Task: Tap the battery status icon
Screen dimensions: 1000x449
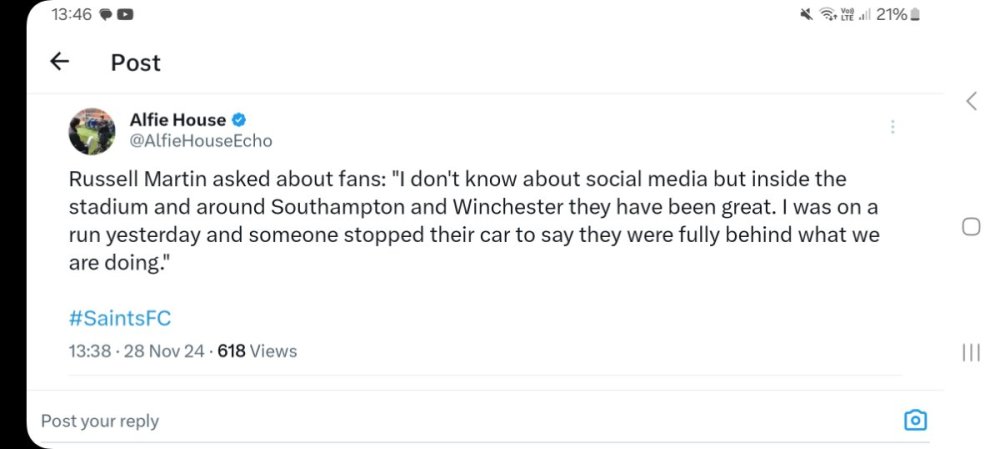Action: pyautogui.click(x=915, y=15)
